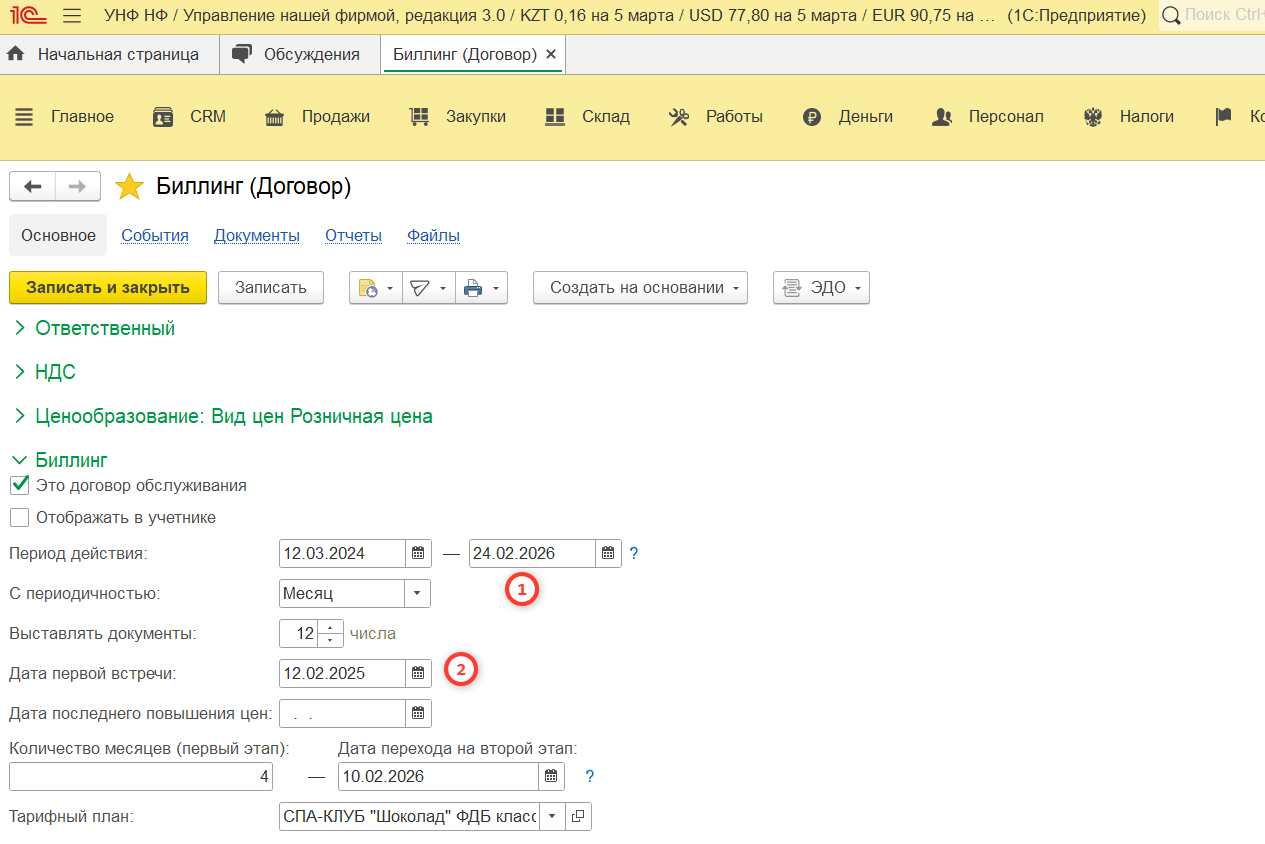Open the print icon dropdown
The height and width of the screenshot is (844, 1265).
click(481, 288)
